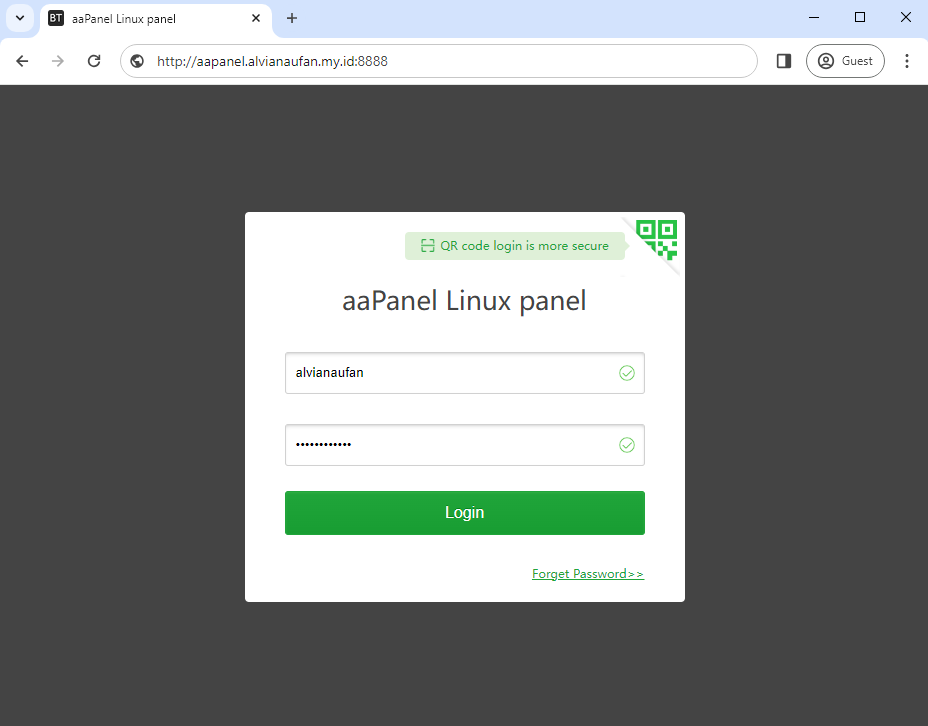Viewport: 928px width, 726px height.
Task: Click the username field containing alvianaufan
Action: pyautogui.click(x=465, y=373)
